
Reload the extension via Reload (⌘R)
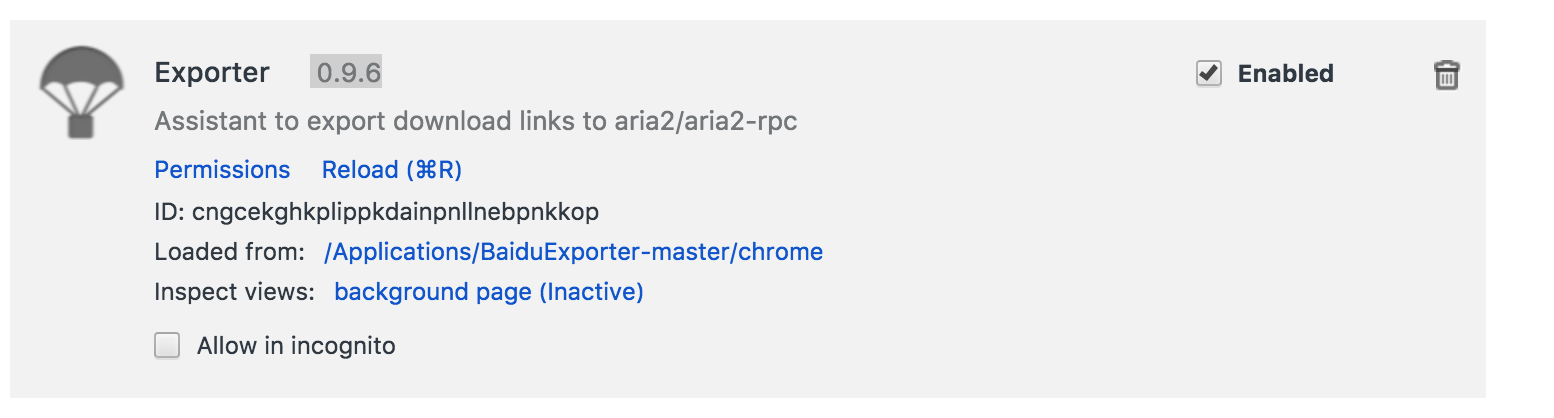[392, 170]
